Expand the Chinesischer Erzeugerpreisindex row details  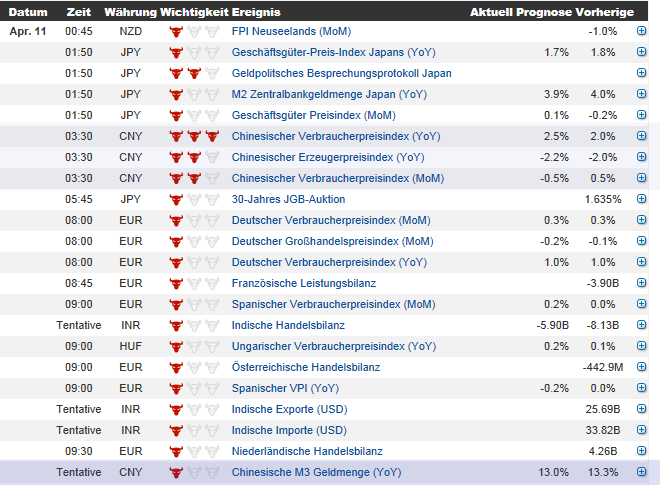coord(641,157)
